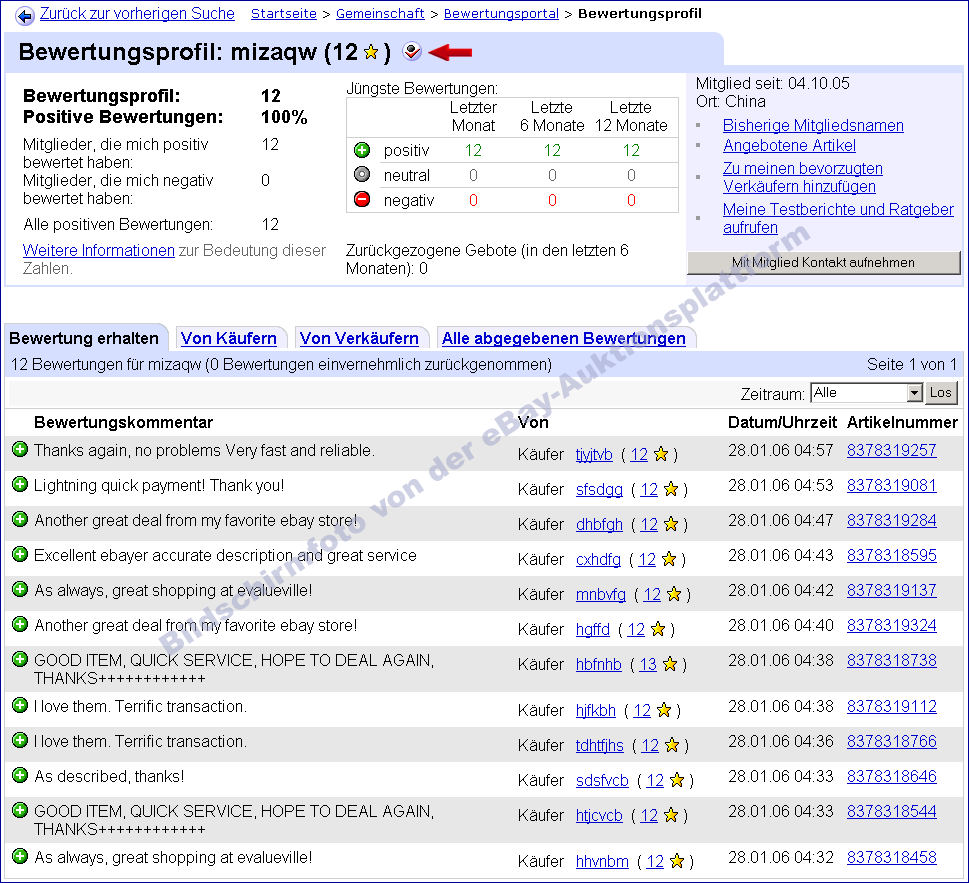Click the star icon next to buyer dhbfgh
Image resolution: width=969 pixels, height=883 pixels.
(671, 524)
